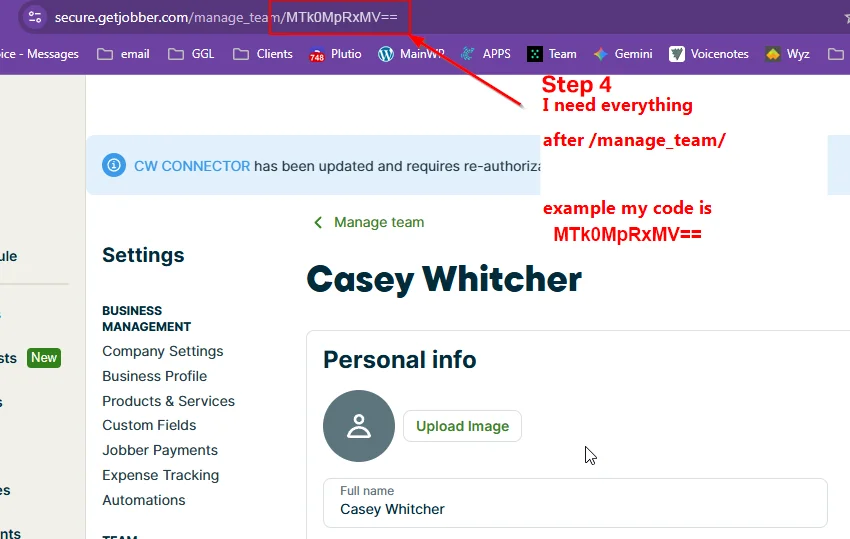Go back to Manage team
This screenshot has width=850, height=539.
[369, 222]
